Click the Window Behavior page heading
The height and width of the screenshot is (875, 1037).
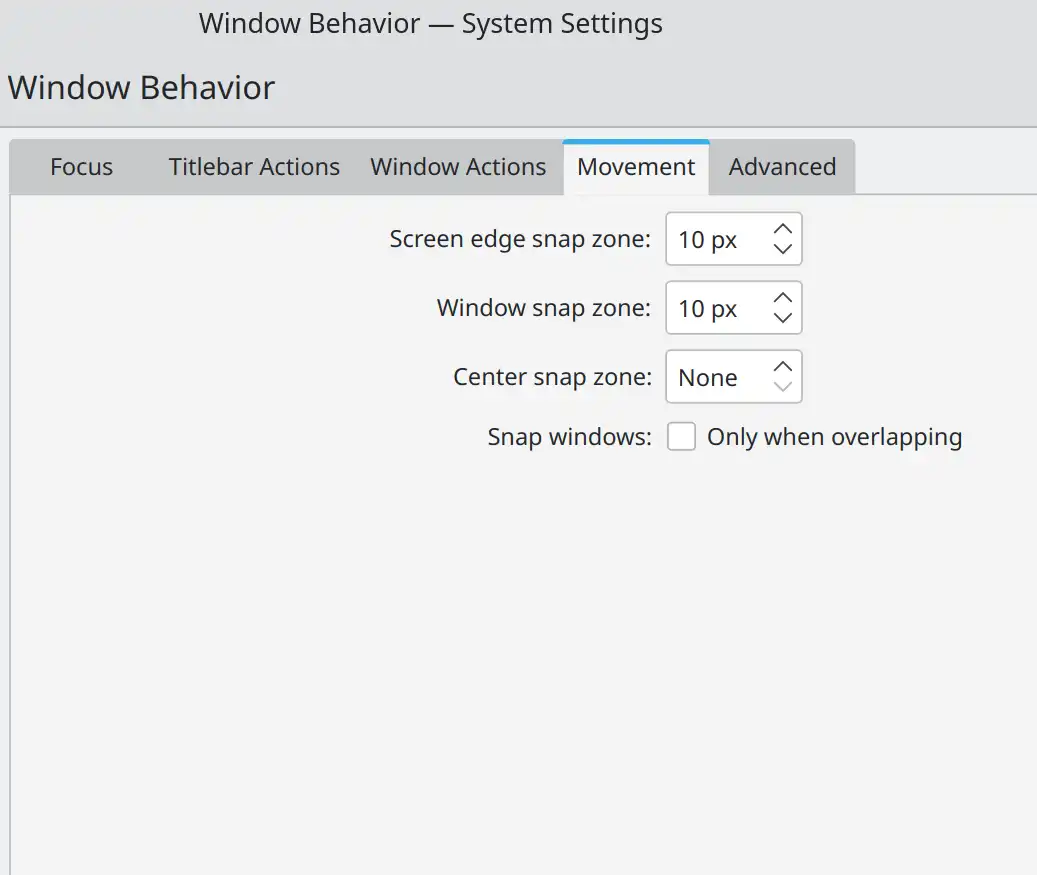click(141, 88)
